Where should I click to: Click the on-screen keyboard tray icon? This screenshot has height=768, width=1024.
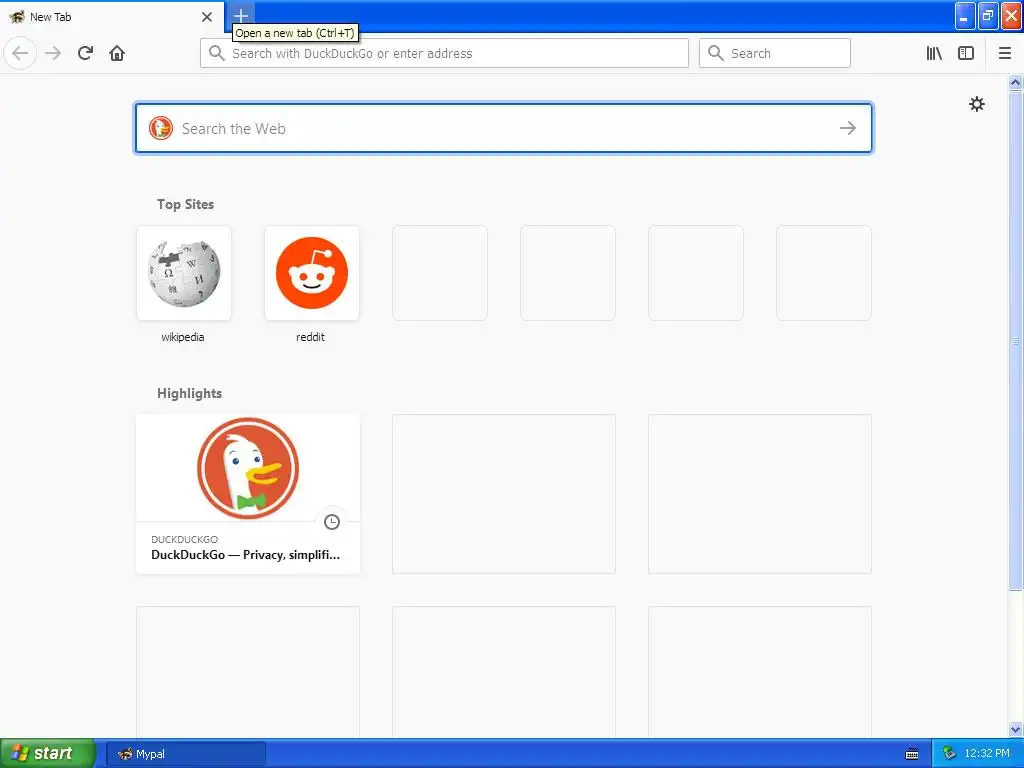click(x=912, y=754)
